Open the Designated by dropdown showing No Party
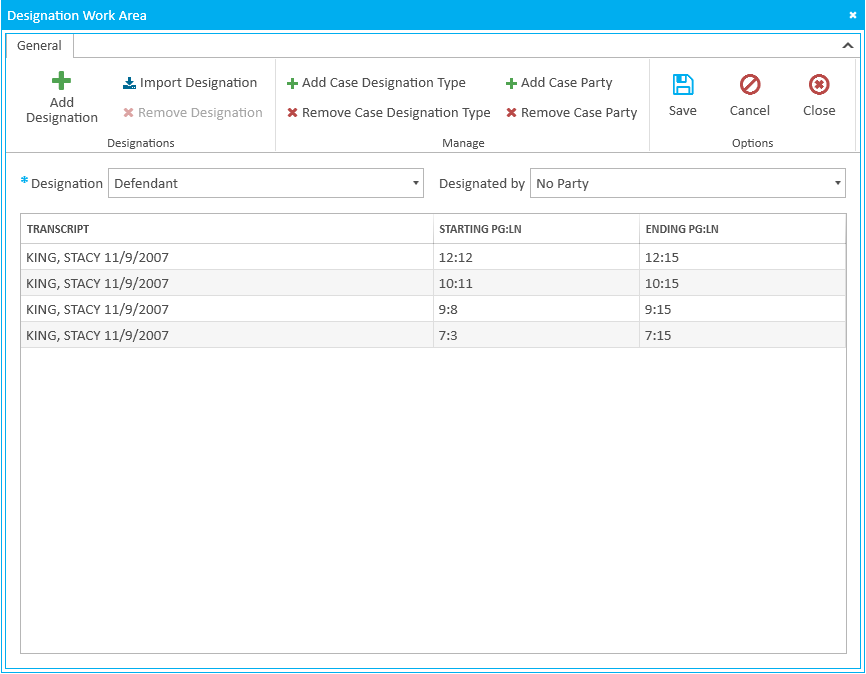 688,183
